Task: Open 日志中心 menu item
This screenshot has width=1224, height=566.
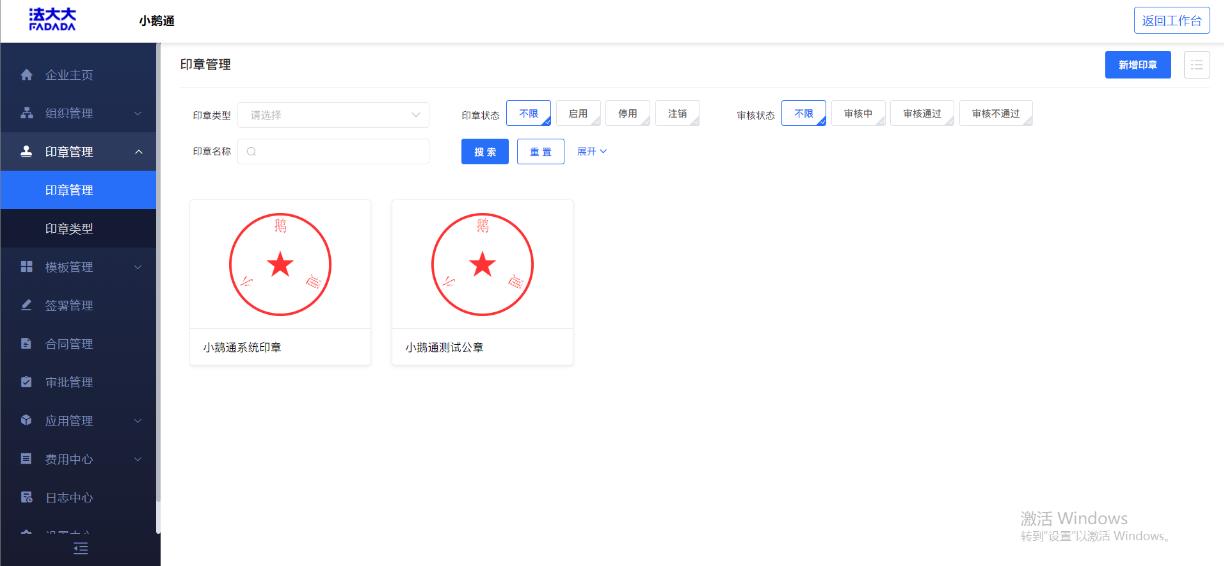Action: 78,497
